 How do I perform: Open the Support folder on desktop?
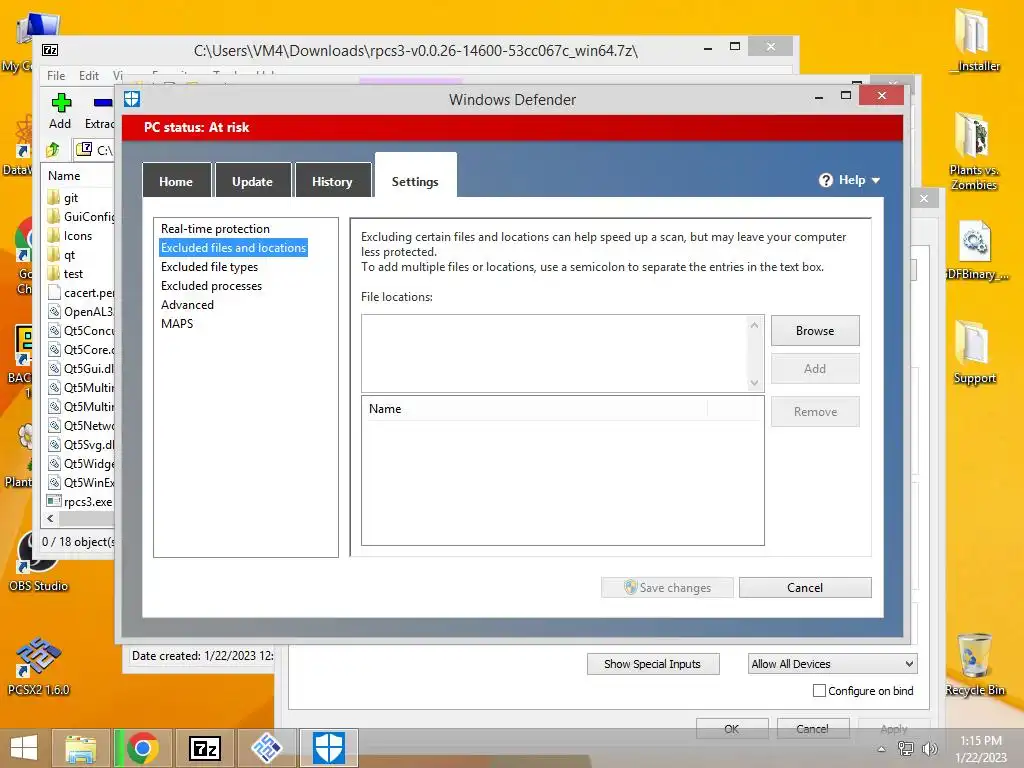coord(974,353)
